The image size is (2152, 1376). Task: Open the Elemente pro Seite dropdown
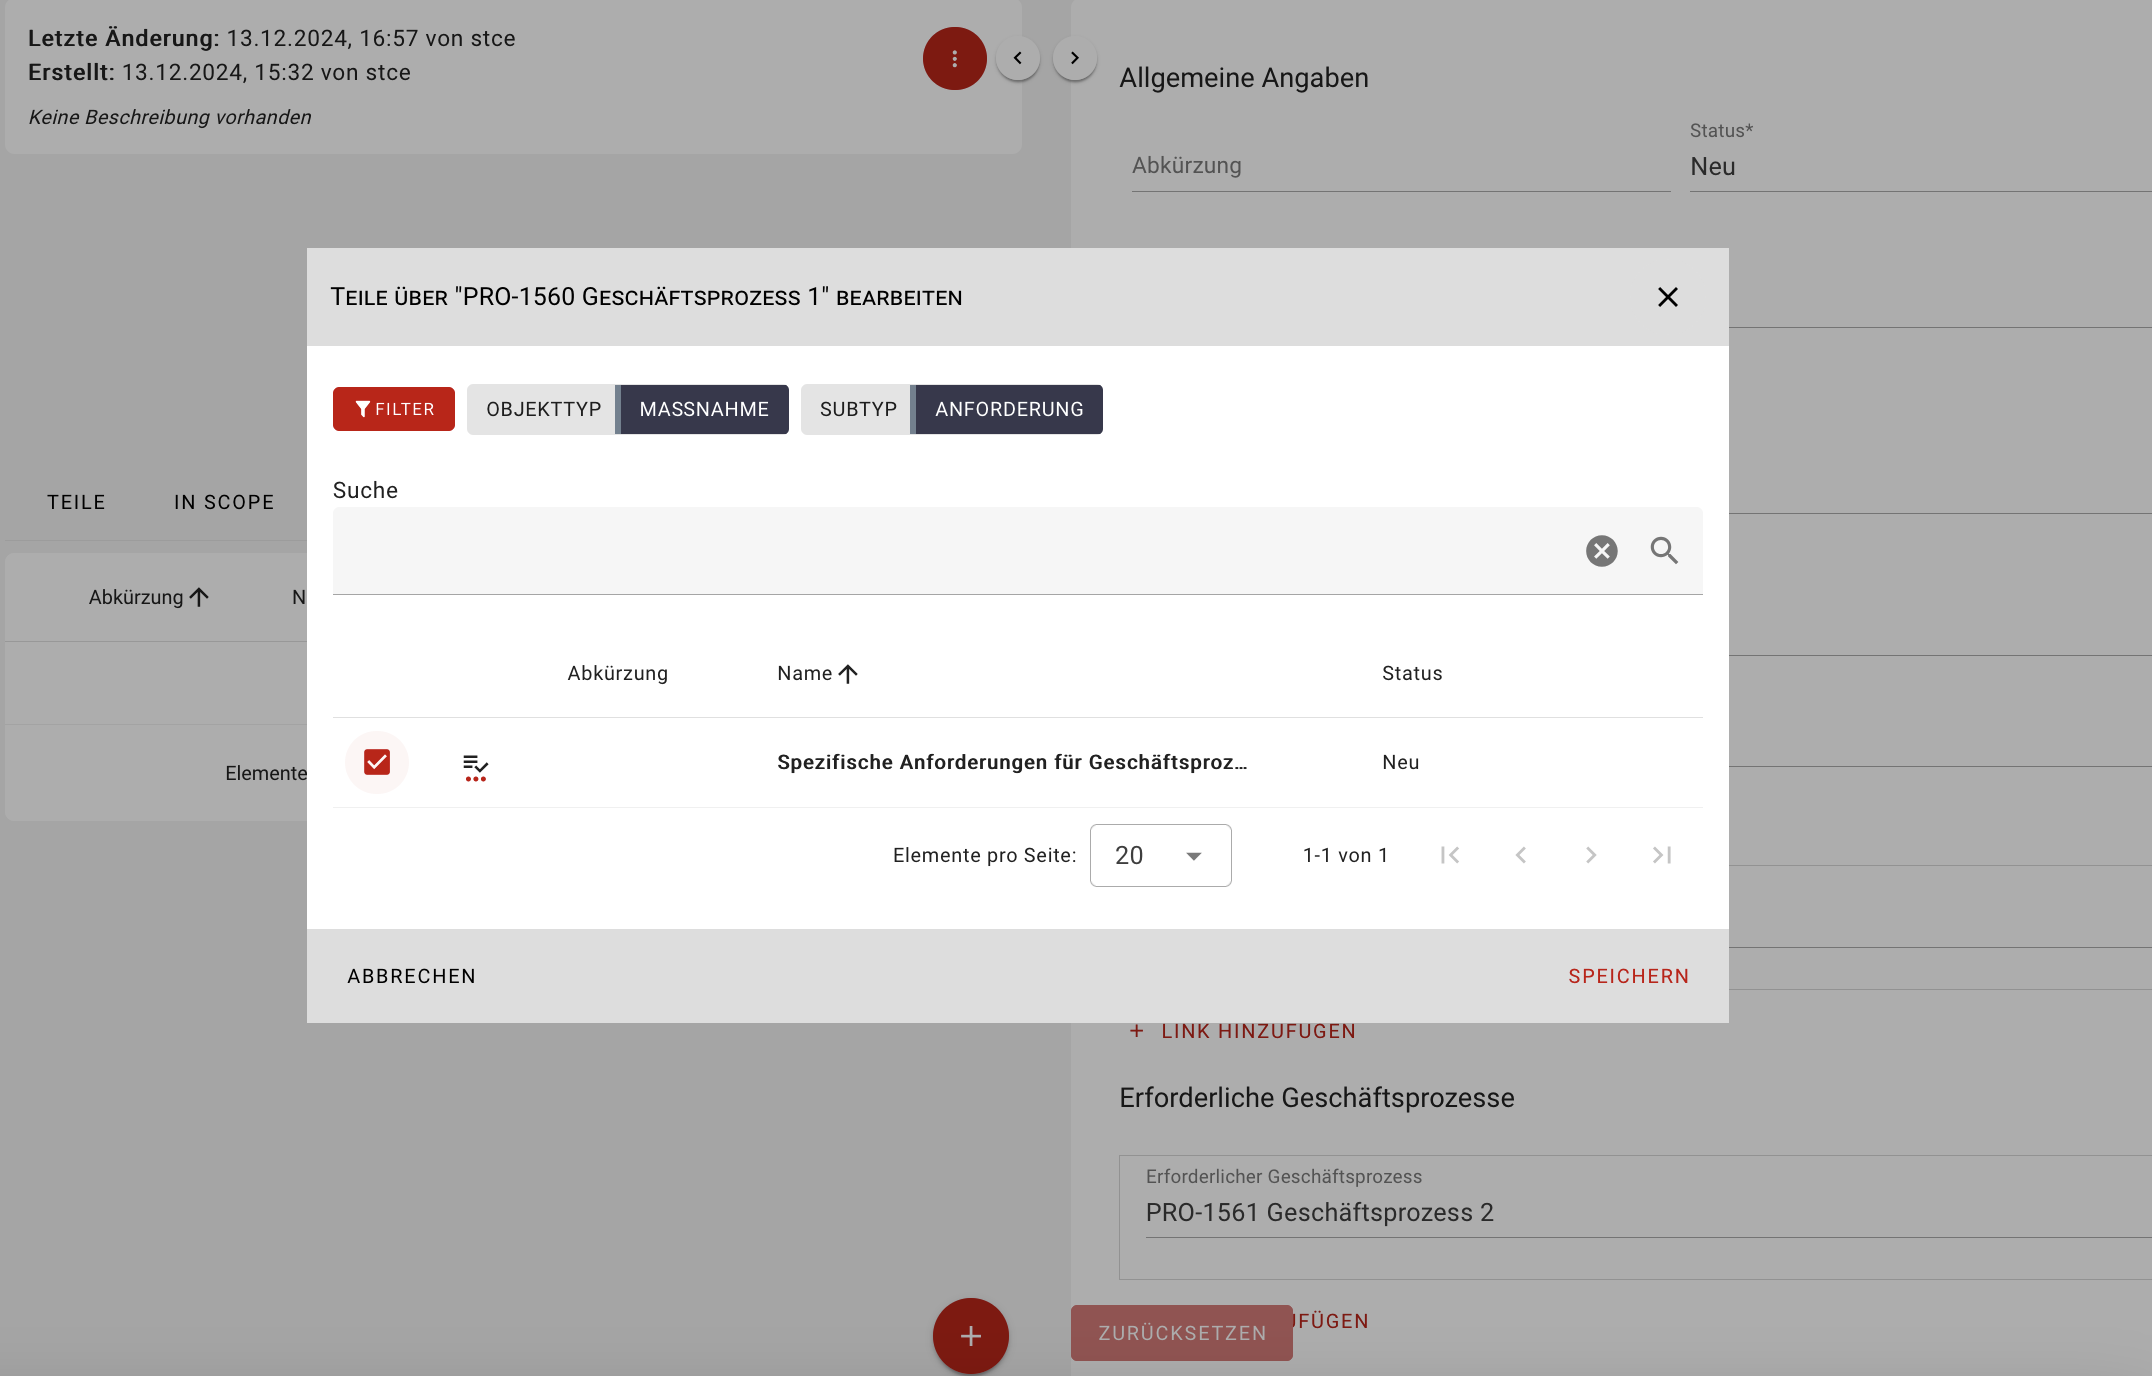tap(1160, 856)
